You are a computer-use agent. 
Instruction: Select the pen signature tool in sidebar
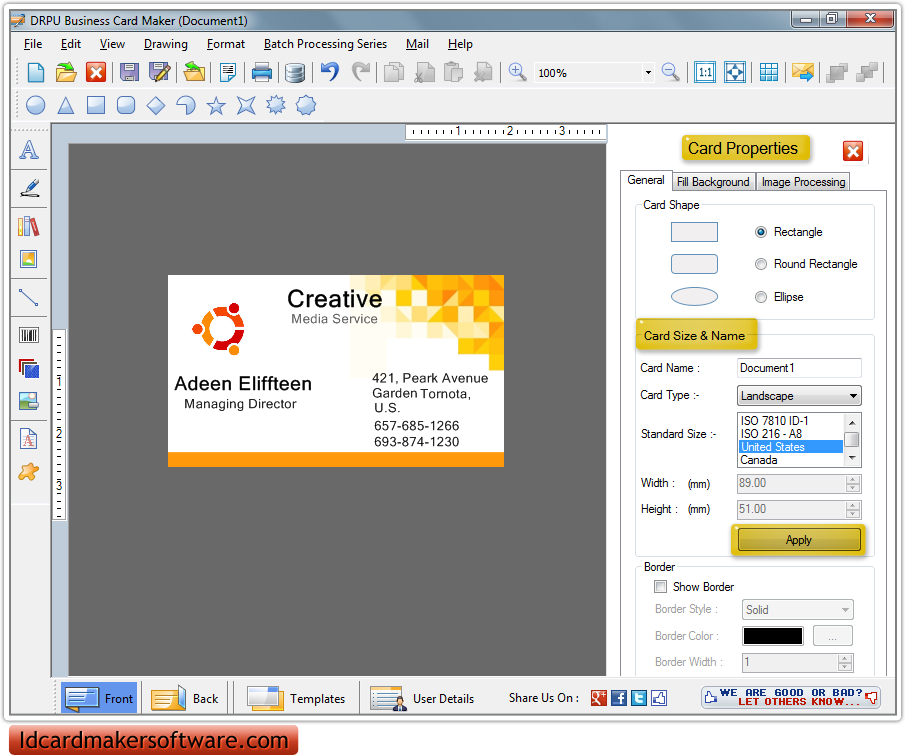[29, 188]
